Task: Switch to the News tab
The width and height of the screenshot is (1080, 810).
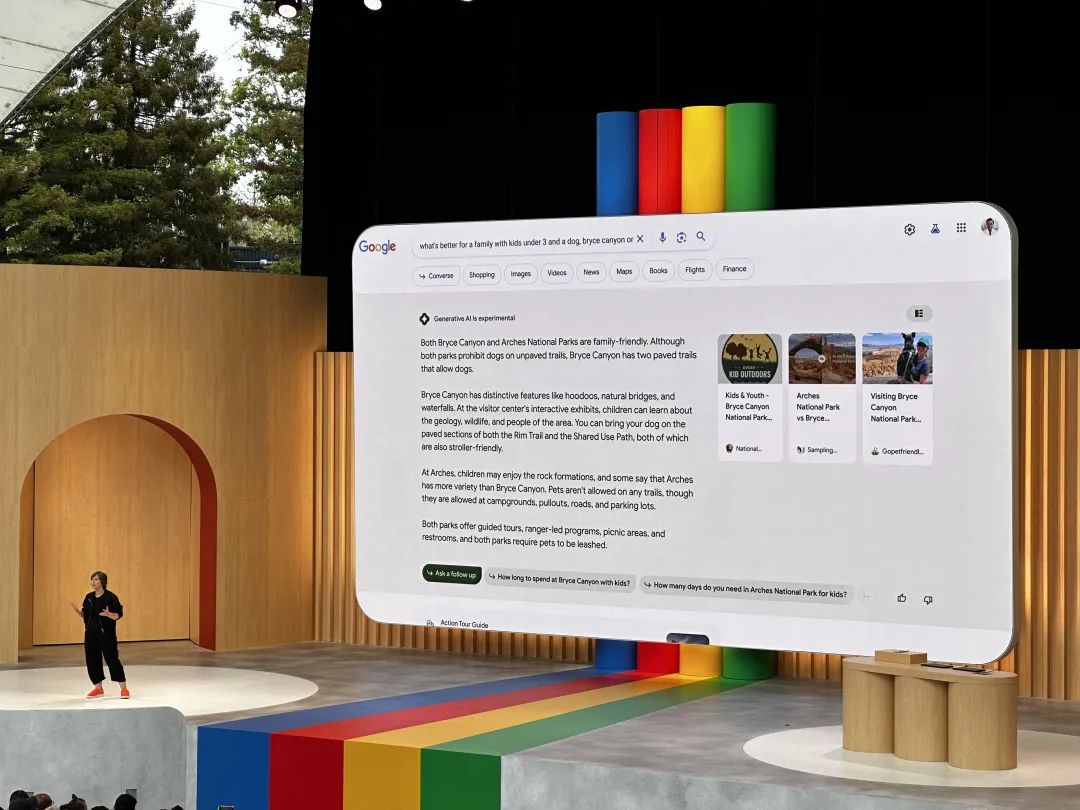Action: click(x=591, y=272)
